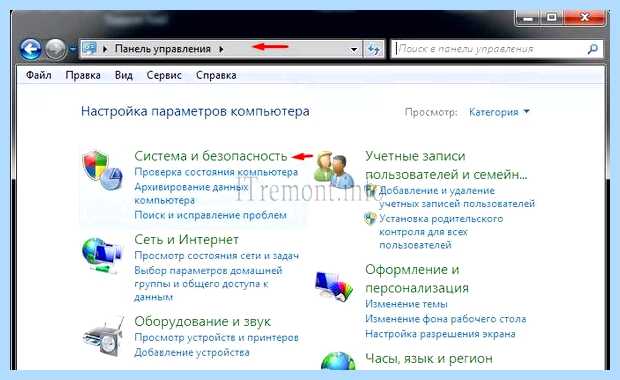620x380 pixels.
Task: Open the Категория view dropdown
Action: pos(499,112)
